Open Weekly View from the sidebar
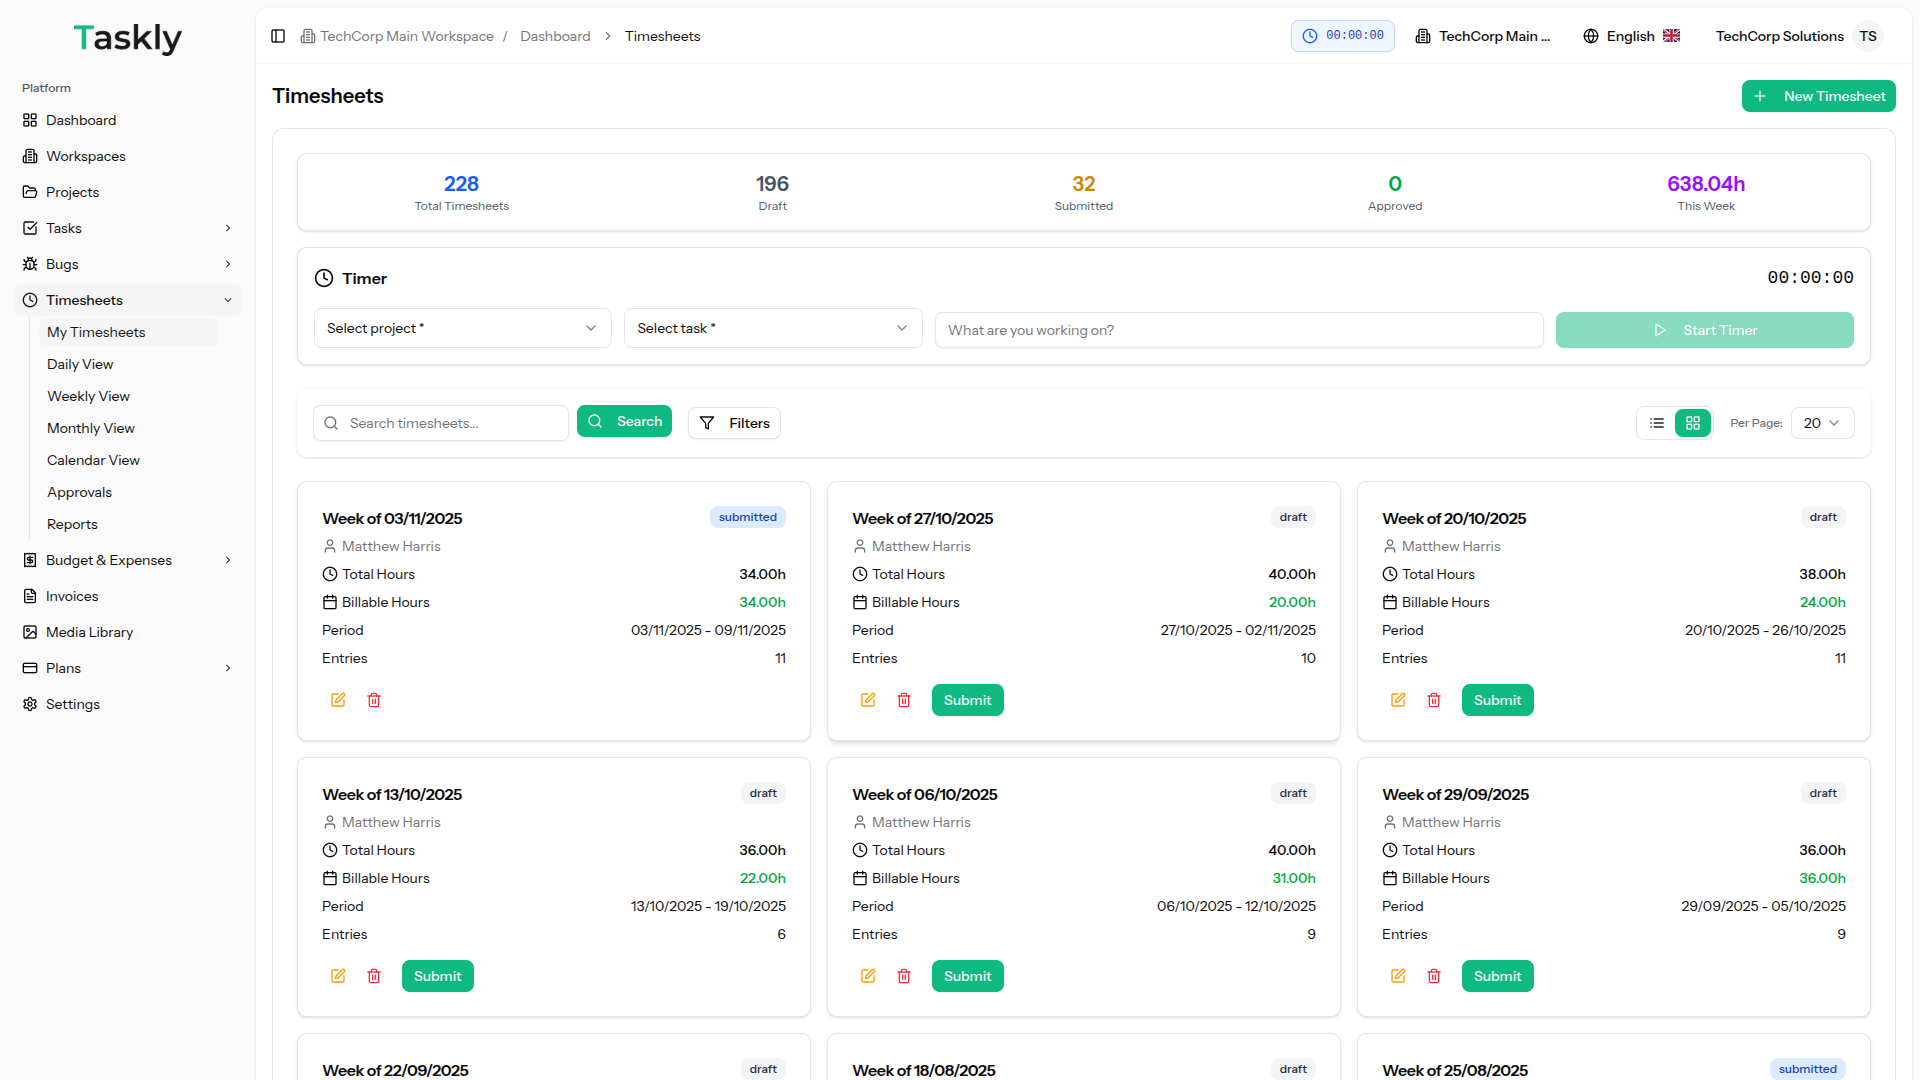The width and height of the screenshot is (1920, 1080). pyautogui.click(x=88, y=396)
